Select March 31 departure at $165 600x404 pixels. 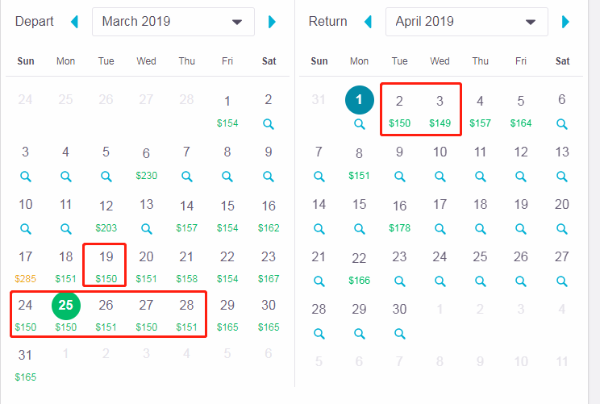[25, 364]
